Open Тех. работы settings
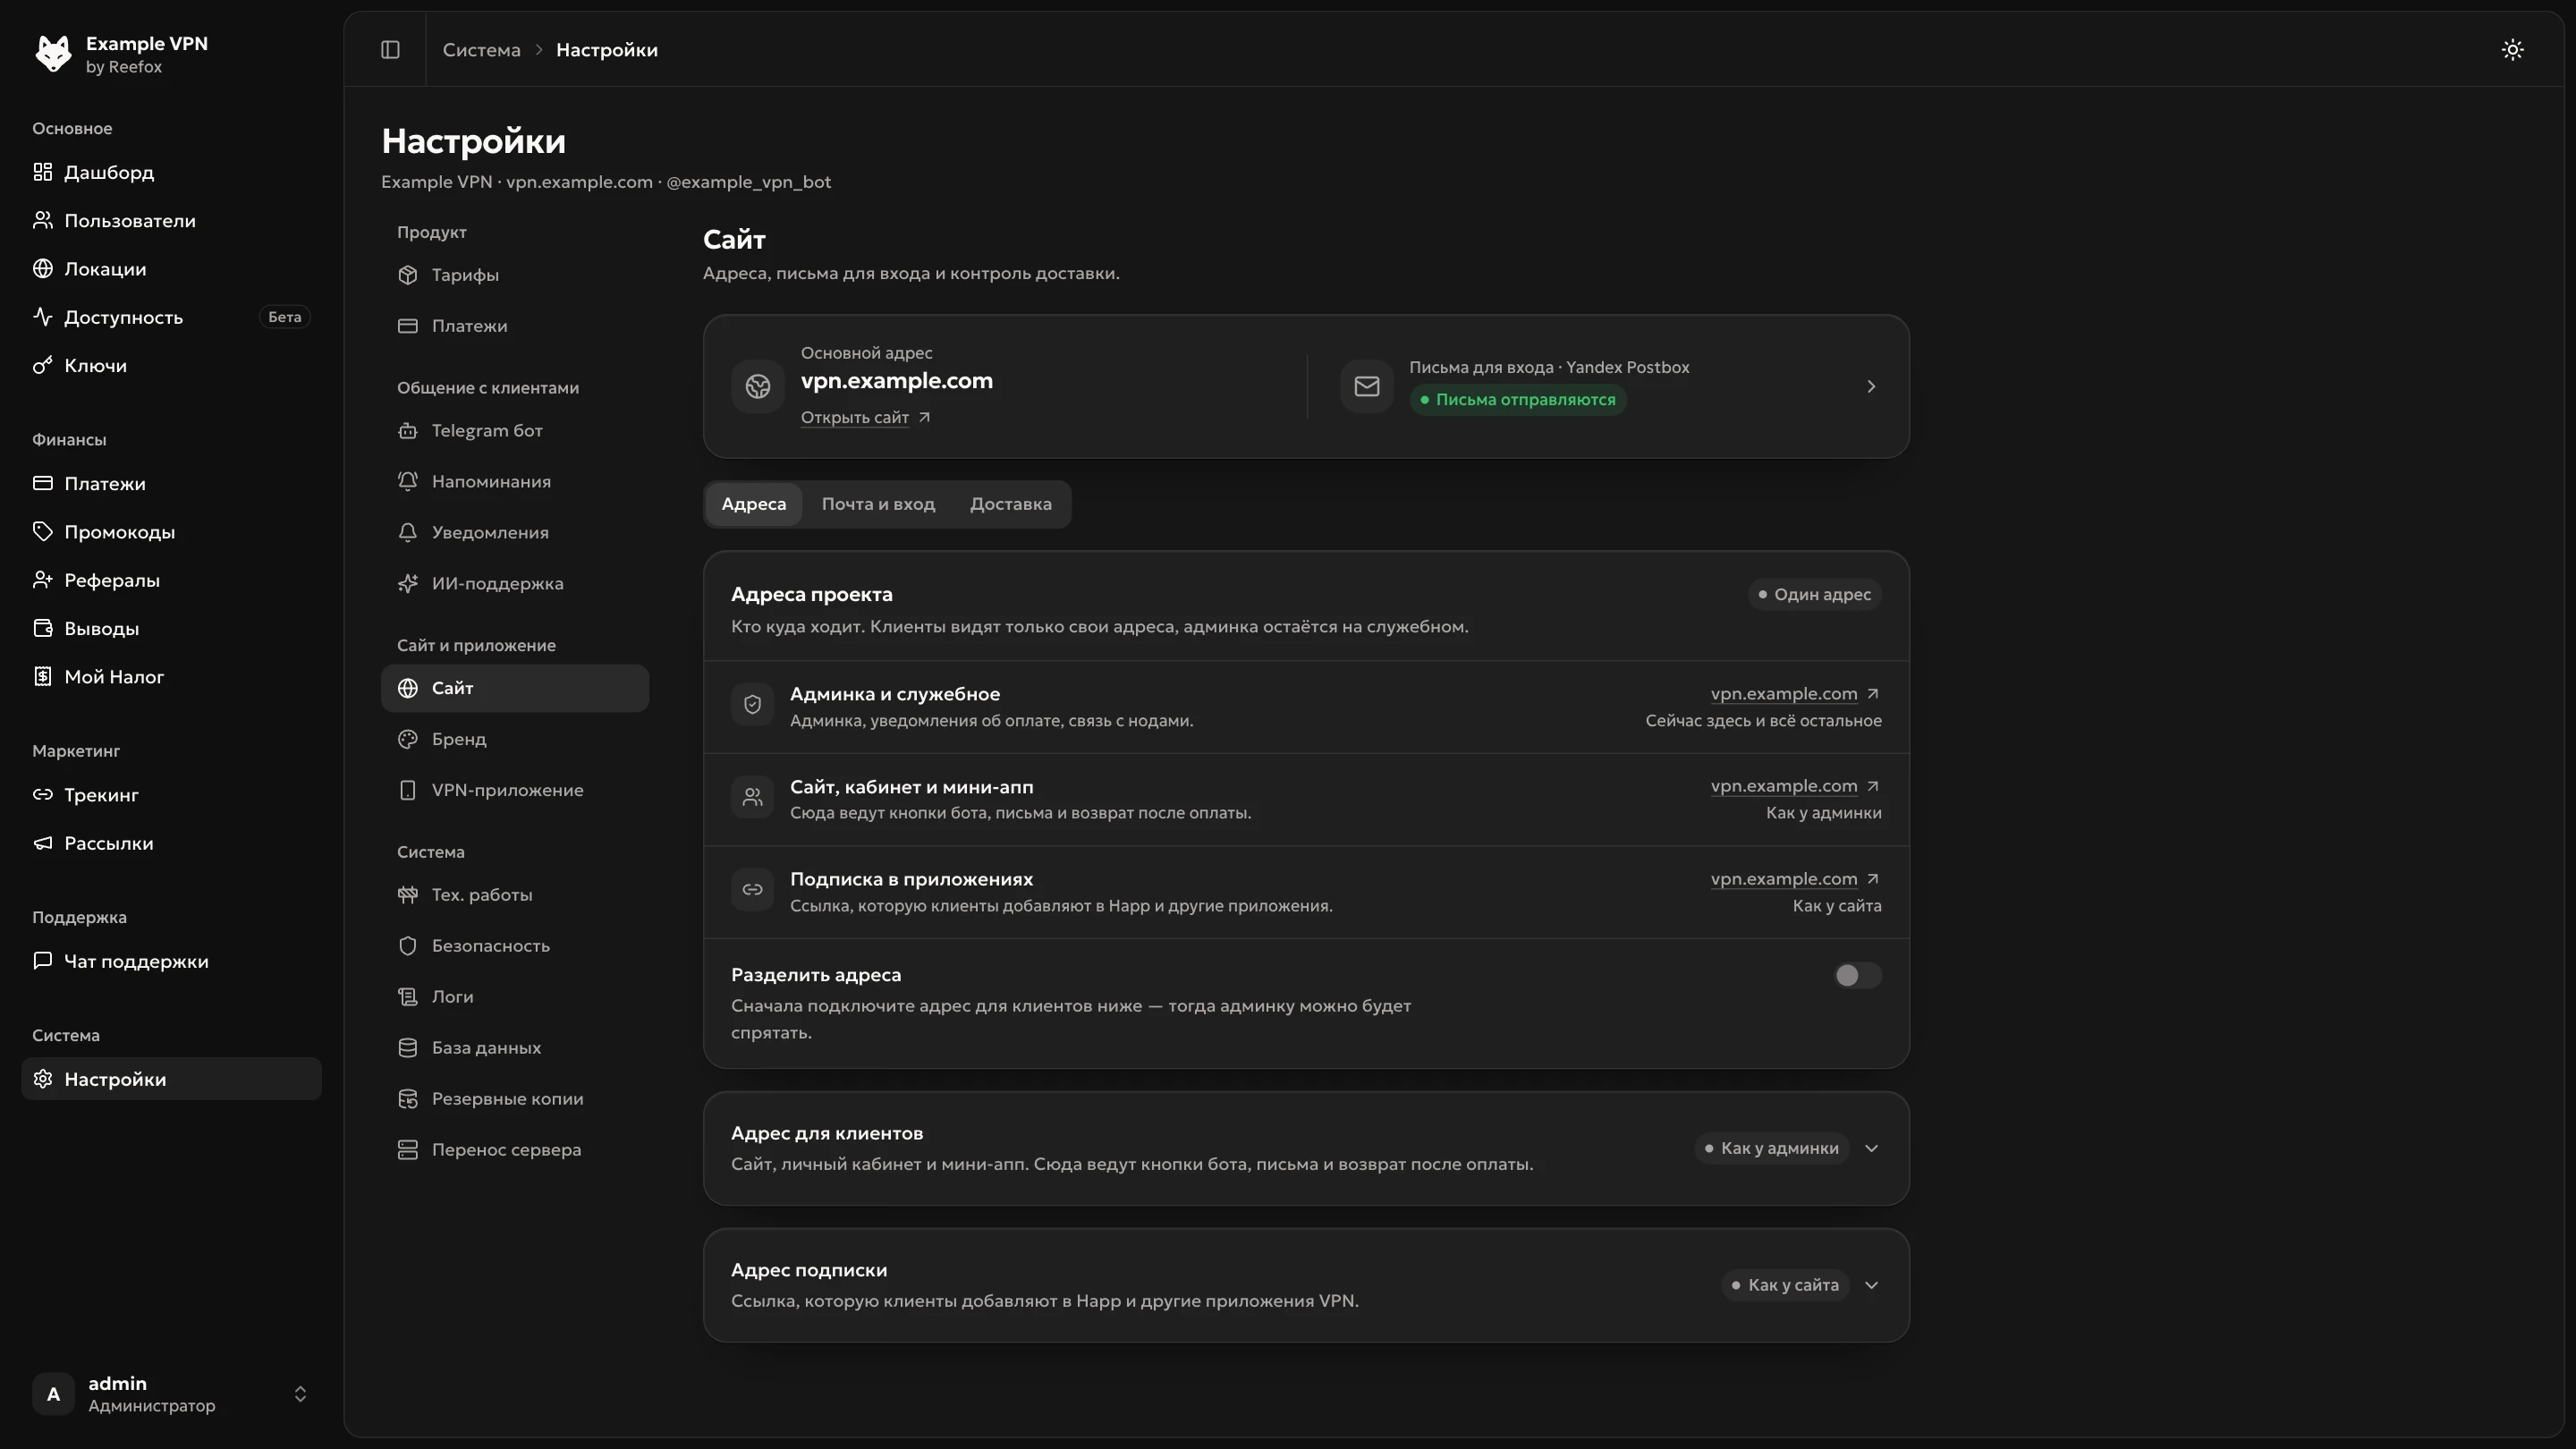This screenshot has height=1449, width=2576. point(514,895)
